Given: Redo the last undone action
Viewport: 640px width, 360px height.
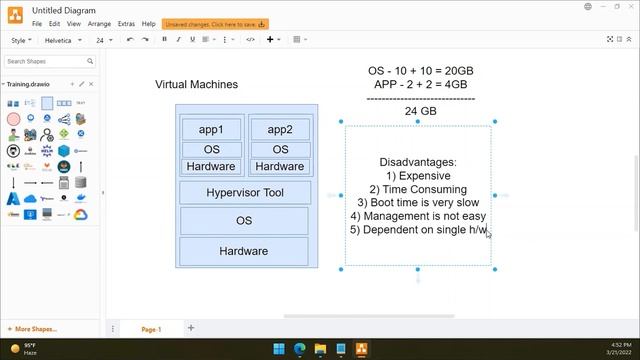Looking at the screenshot, I should 145,40.
